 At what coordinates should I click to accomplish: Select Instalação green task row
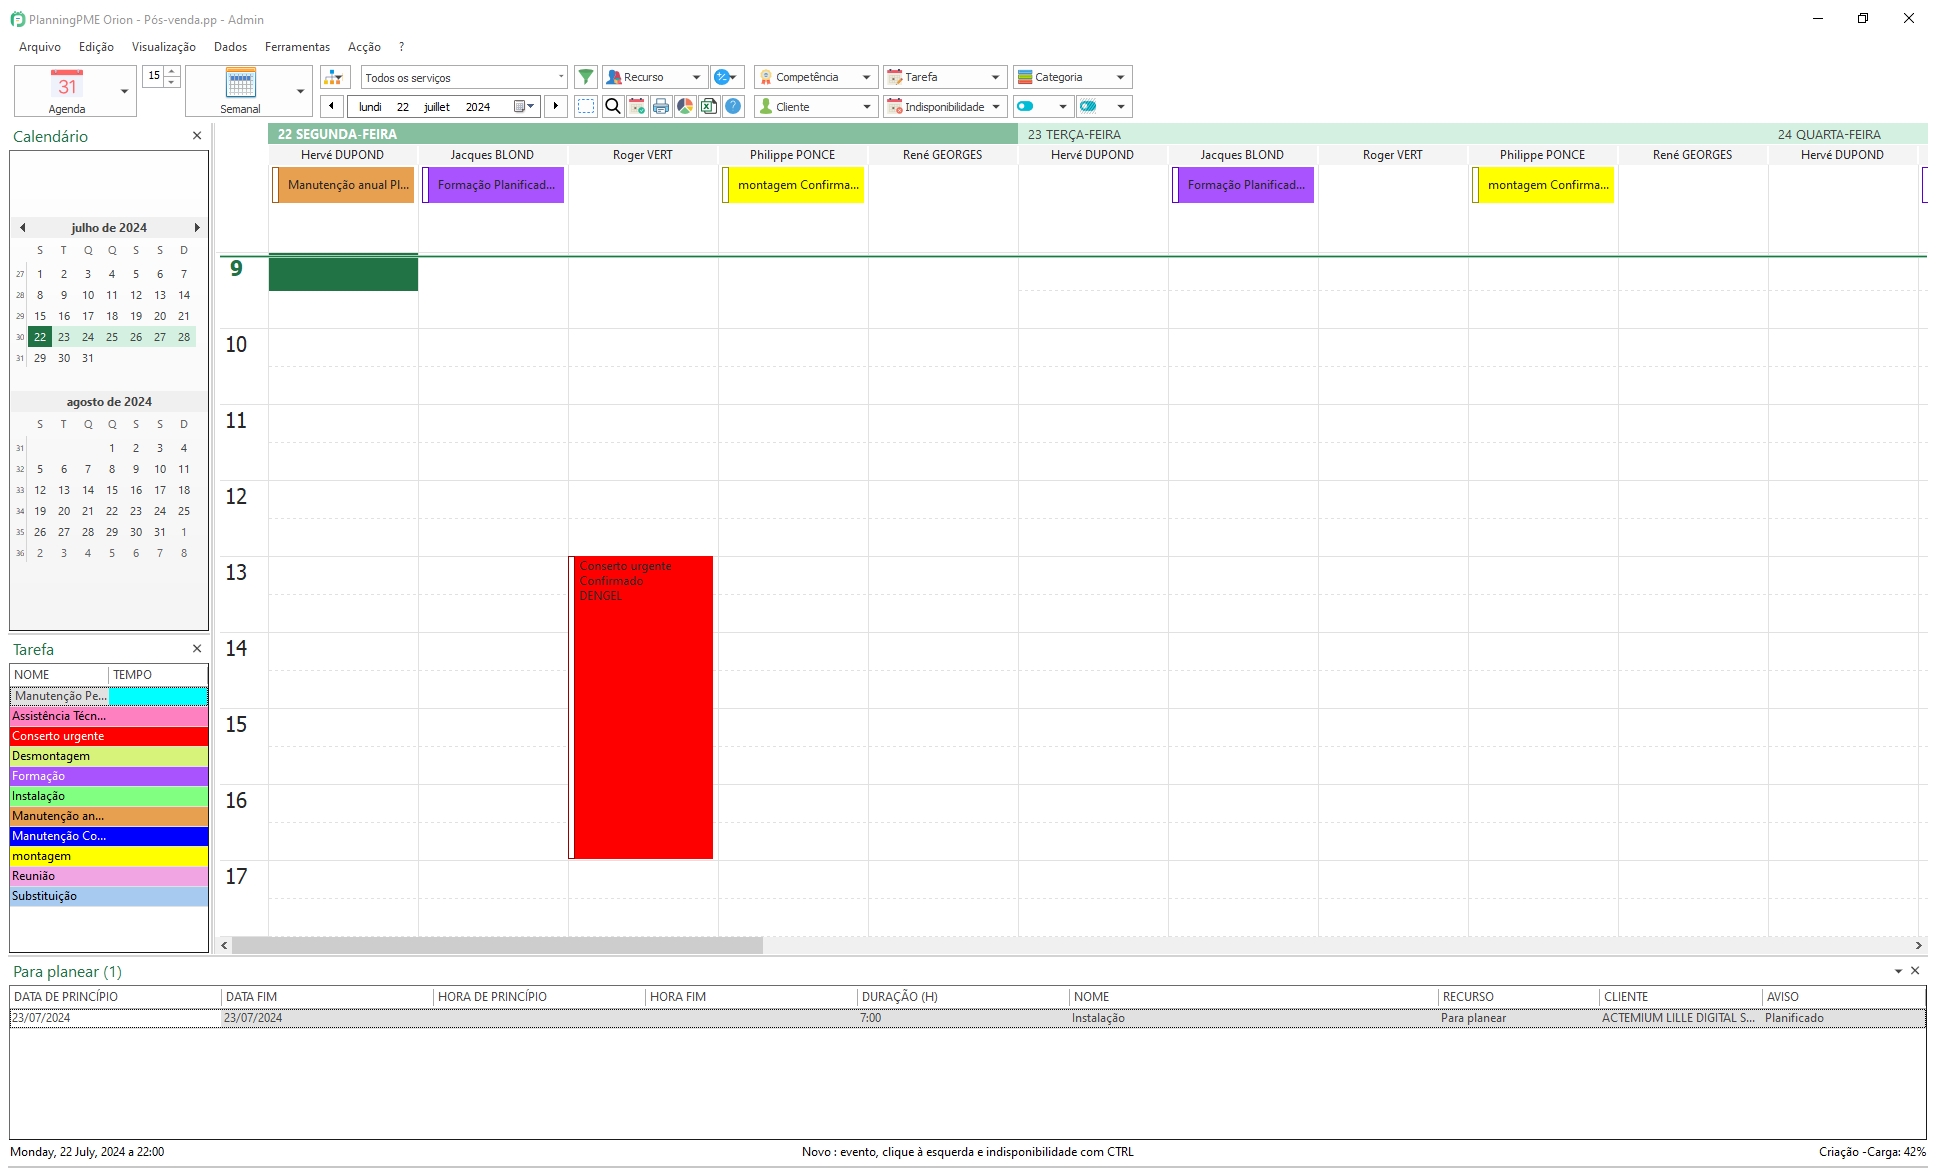tap(109, 796)
